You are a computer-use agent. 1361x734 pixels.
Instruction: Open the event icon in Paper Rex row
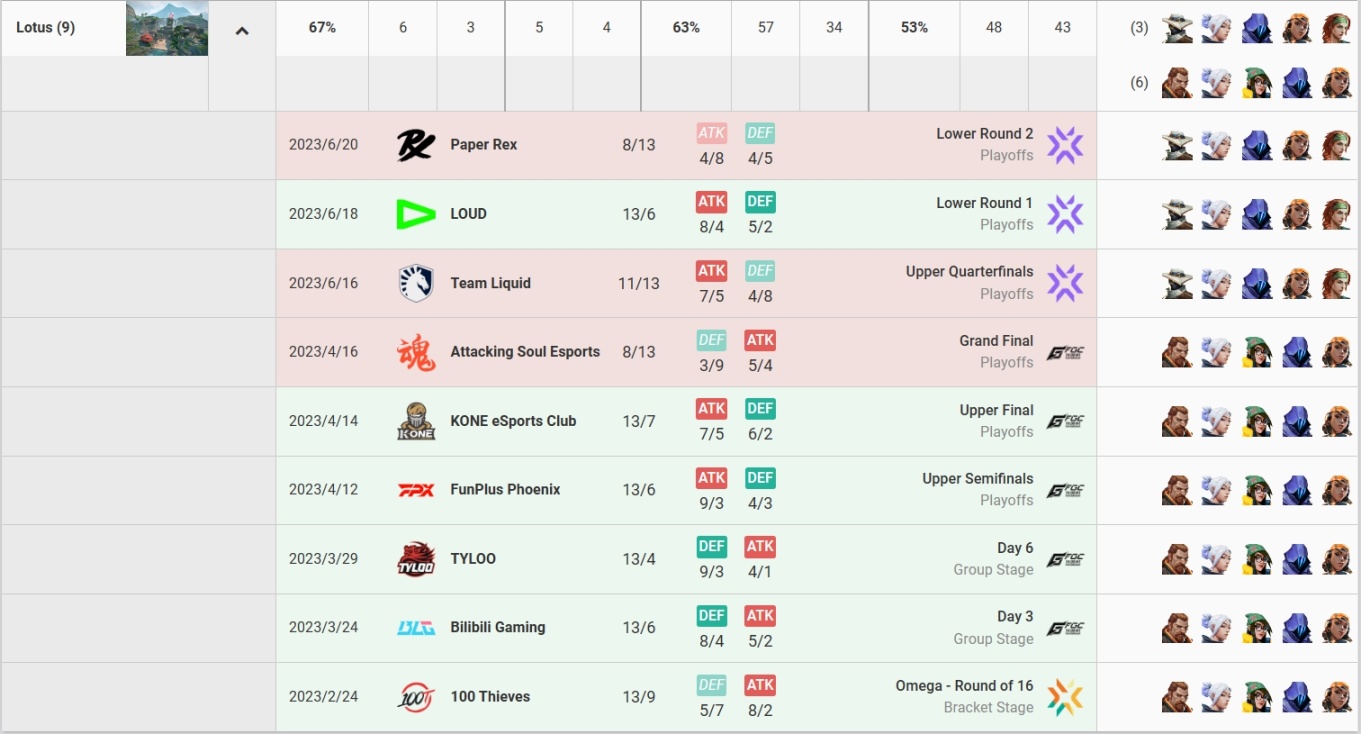(1065, 145)
